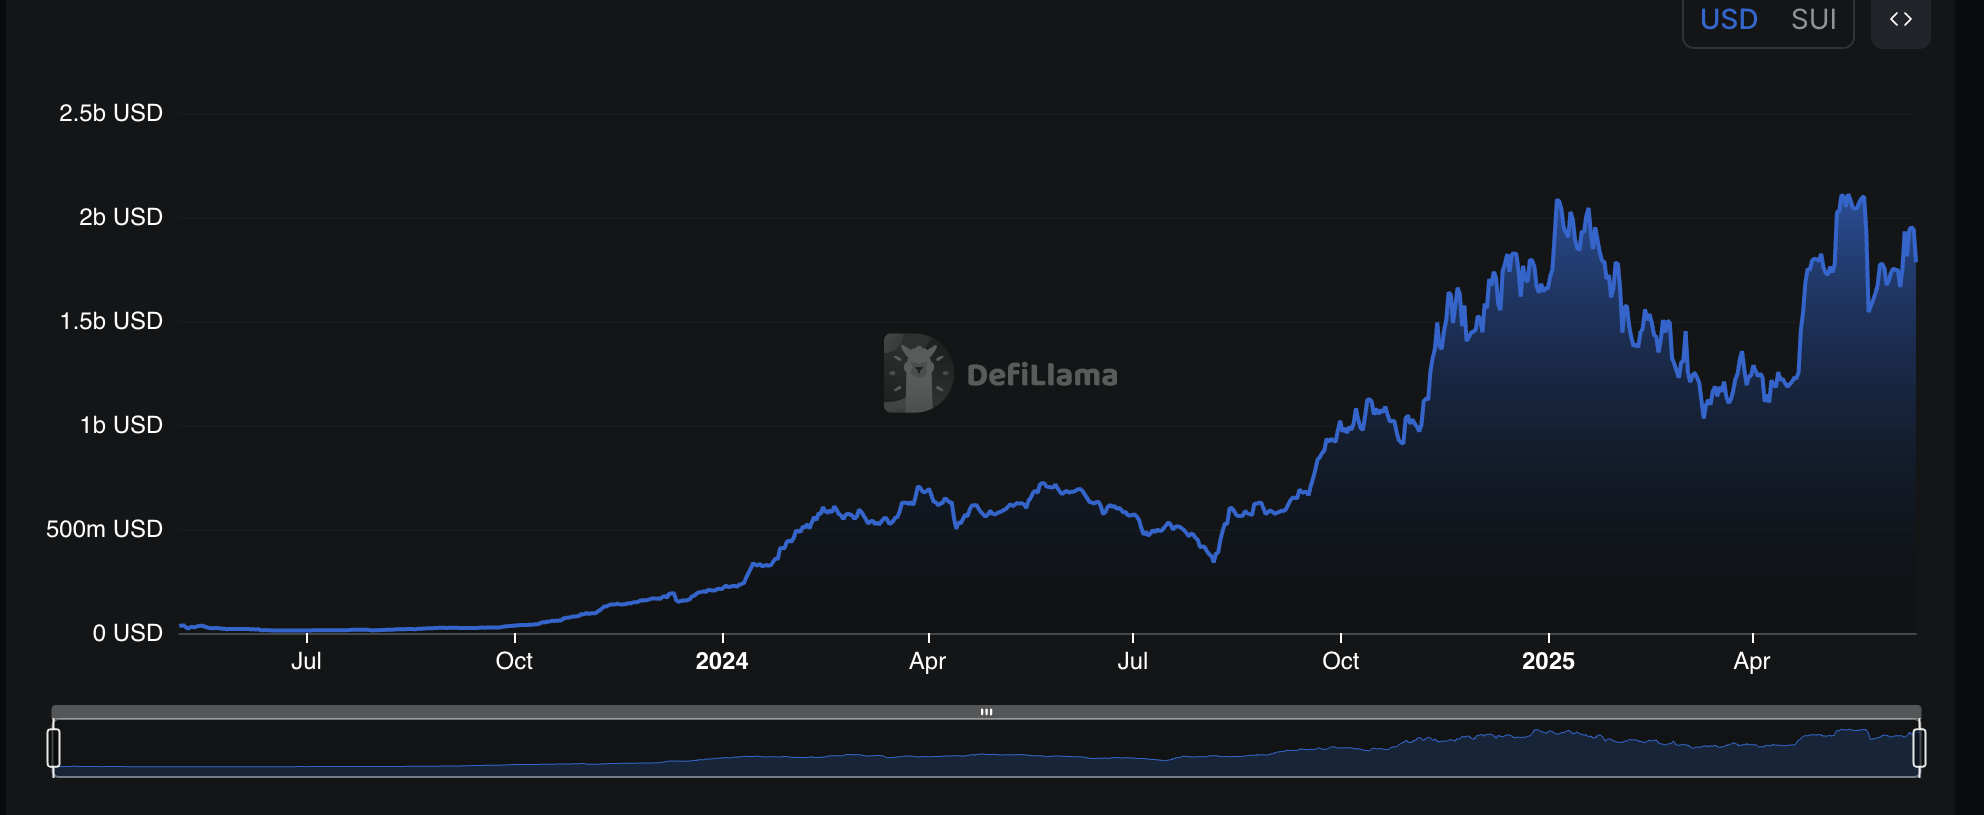Click the 2b USD y-axis label
Image resolution: width=1984 pixels, height=815 pixels.
pyautogui.click(x=120, y=217)
